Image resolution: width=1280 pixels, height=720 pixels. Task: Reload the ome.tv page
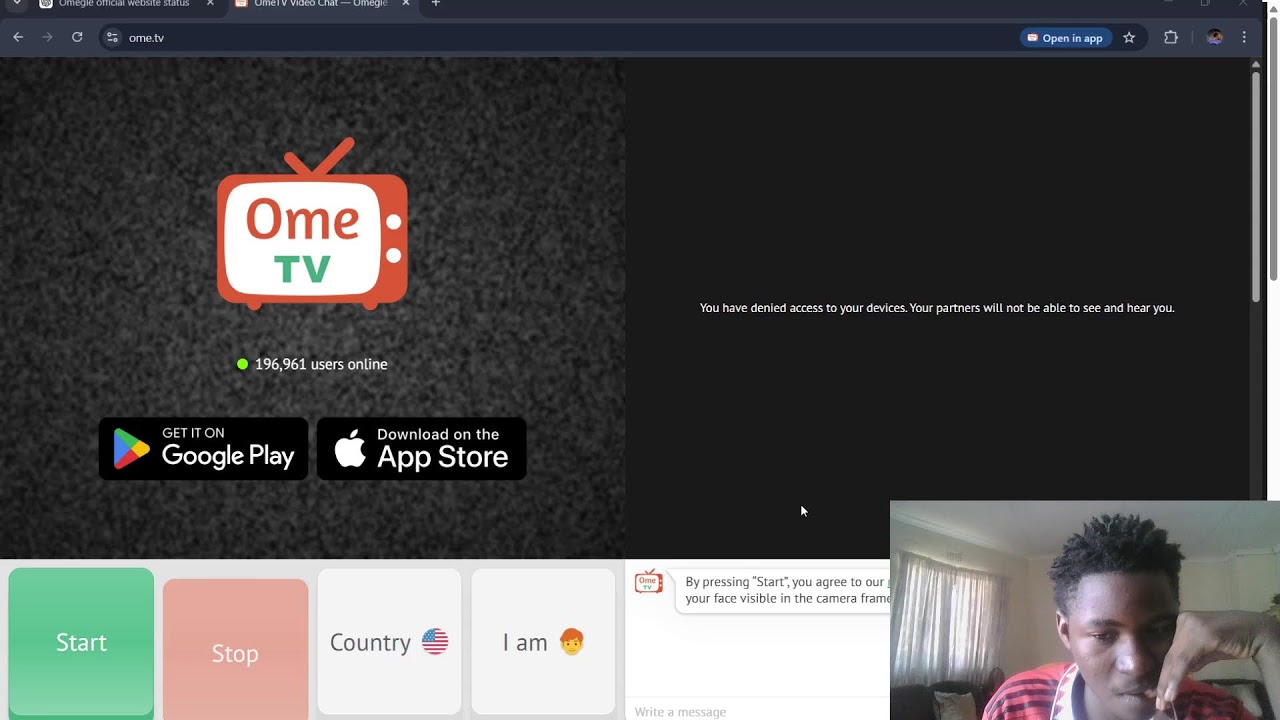[77, 37]
